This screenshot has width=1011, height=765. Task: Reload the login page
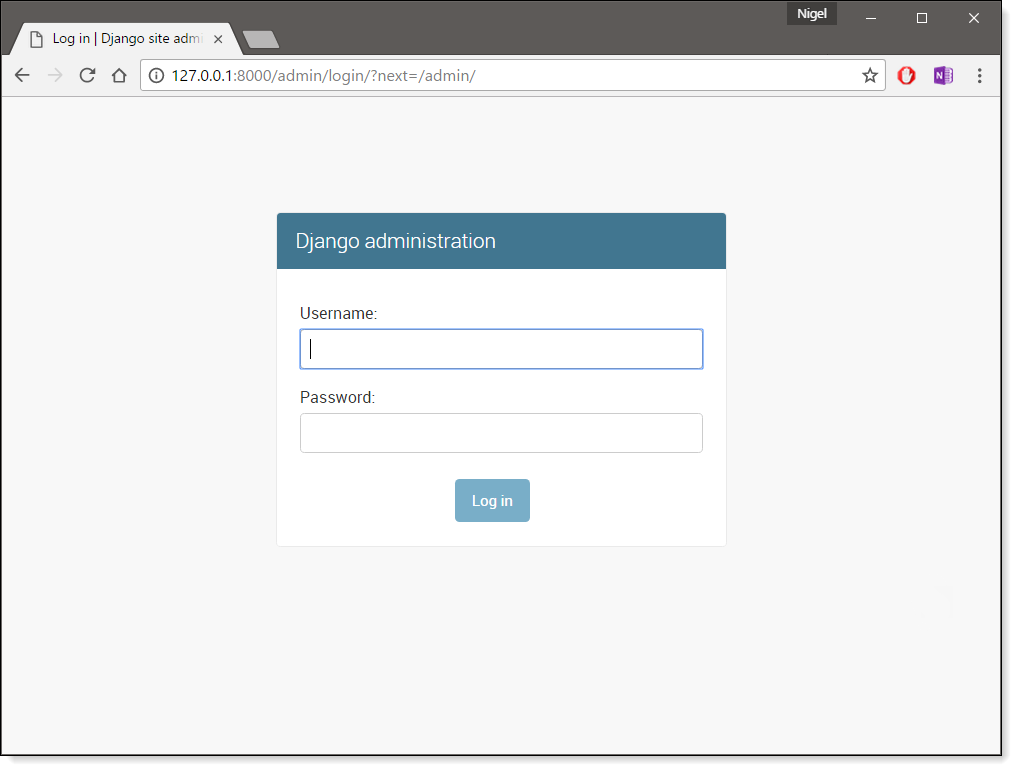click(87, 75)
